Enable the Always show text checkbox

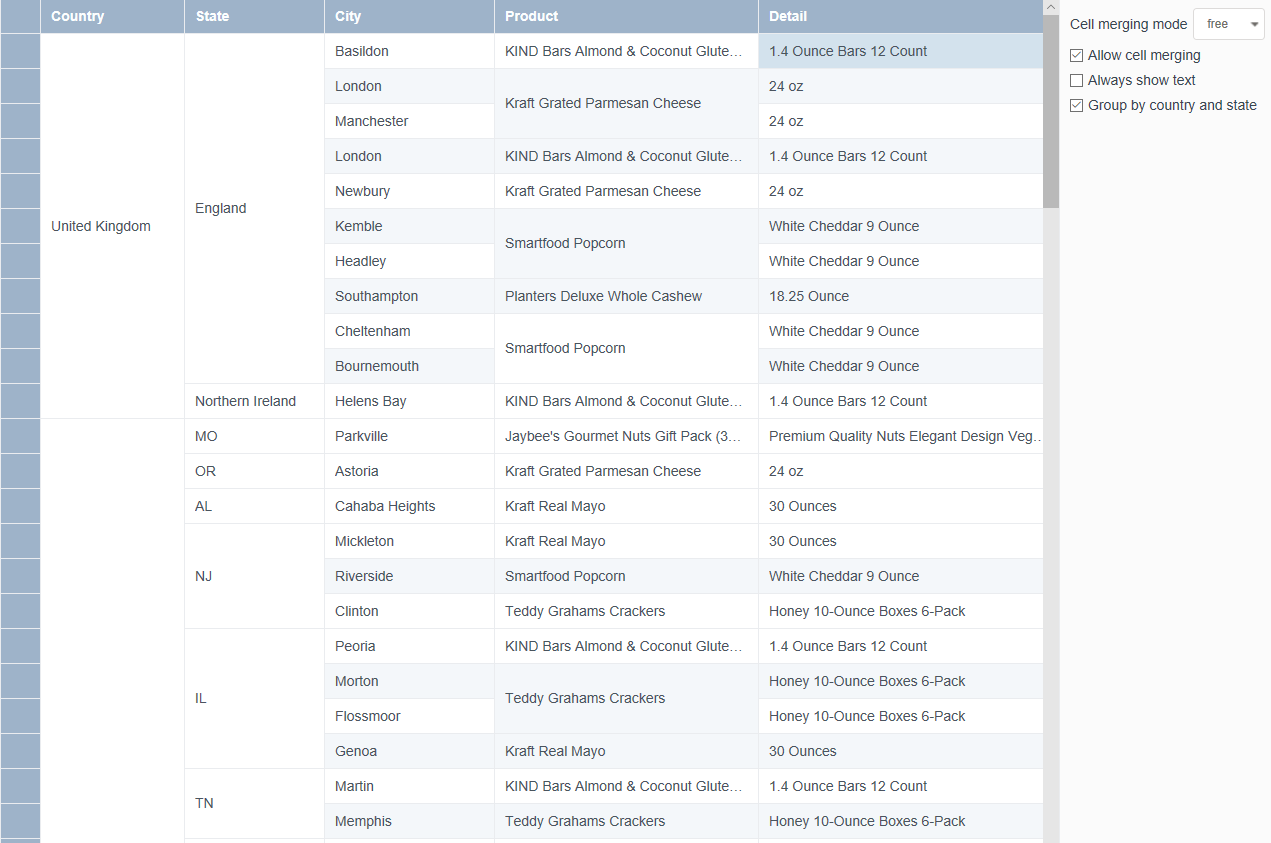(1077, 81)
